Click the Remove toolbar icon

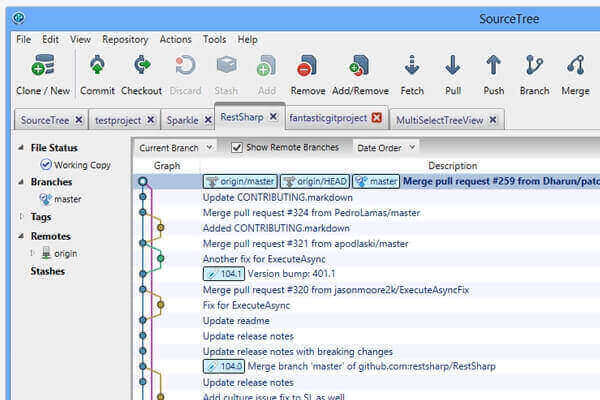tap(308, 68)
